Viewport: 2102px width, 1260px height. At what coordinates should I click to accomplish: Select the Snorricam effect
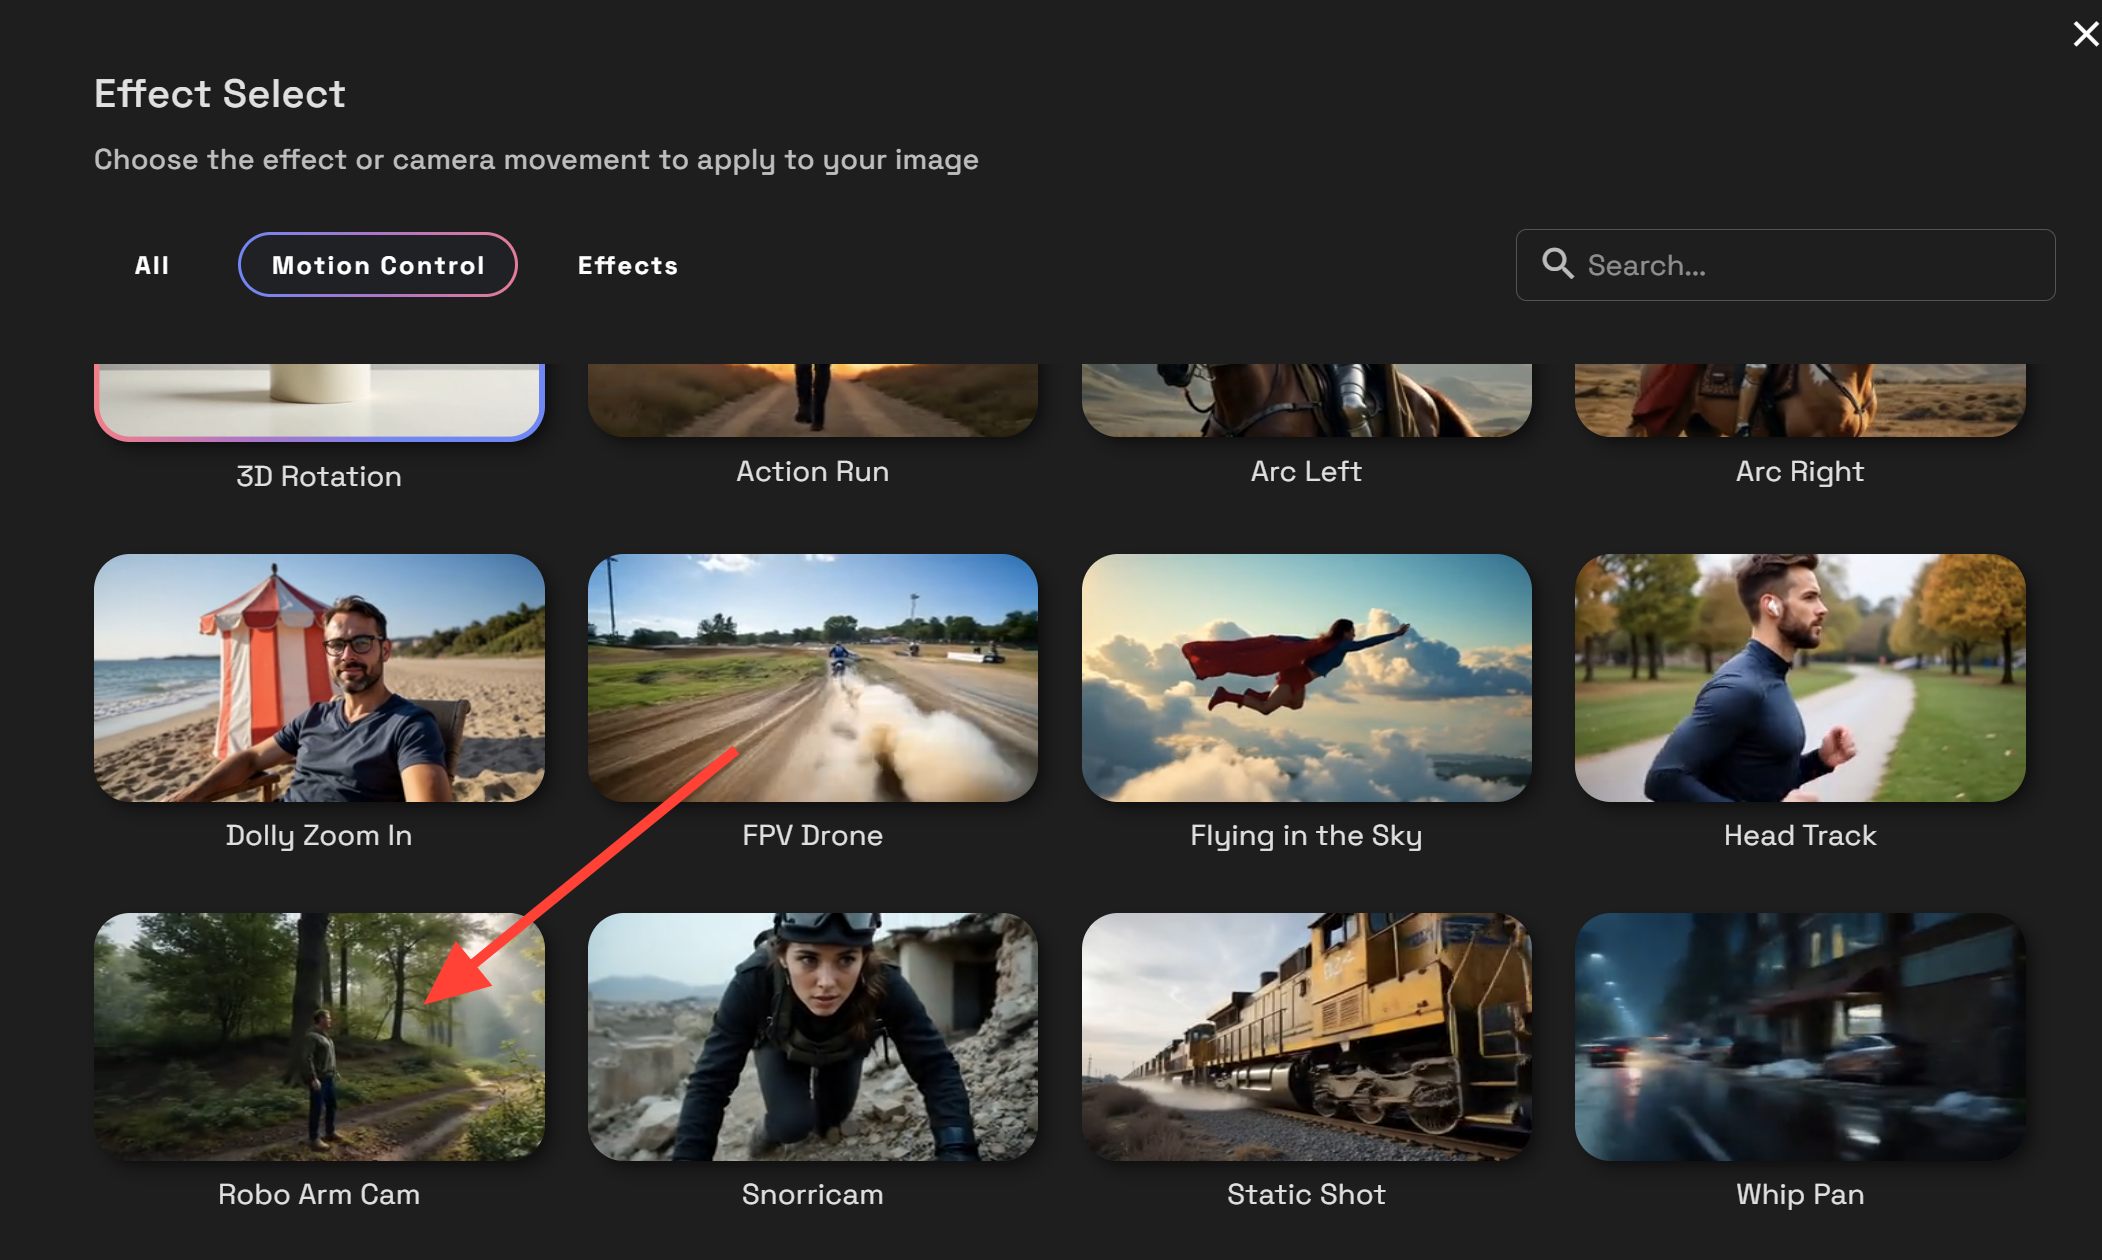(813, 1037)
